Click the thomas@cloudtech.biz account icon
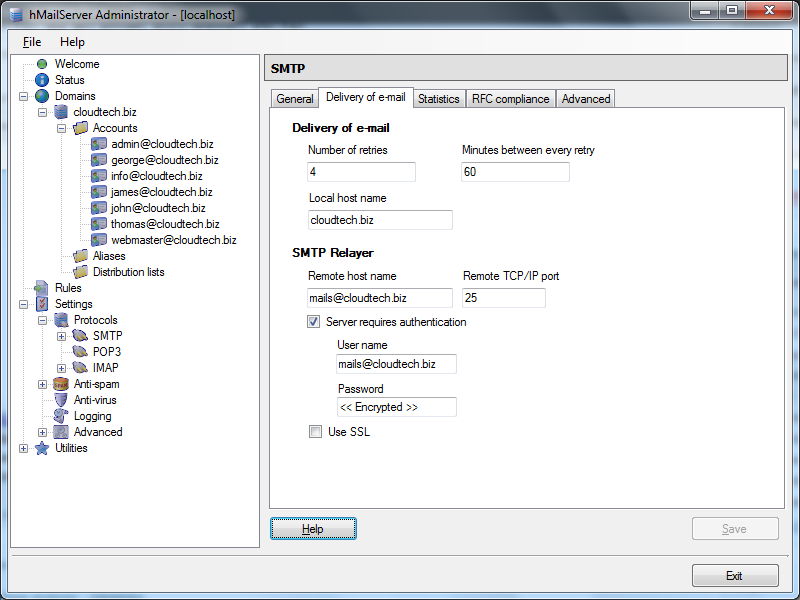This screenshot has width=800, height=600. click(99, 224)
